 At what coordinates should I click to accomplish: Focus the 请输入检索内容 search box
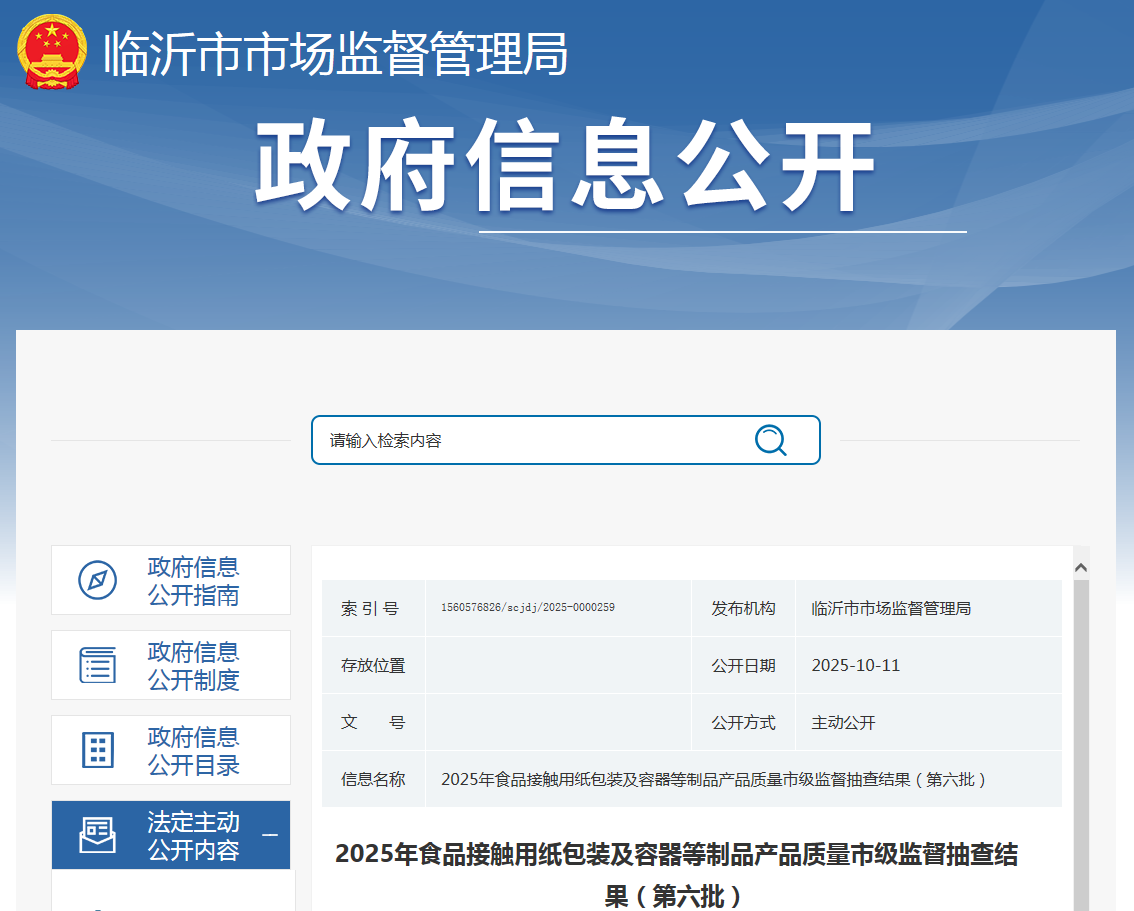click(530, 440)
